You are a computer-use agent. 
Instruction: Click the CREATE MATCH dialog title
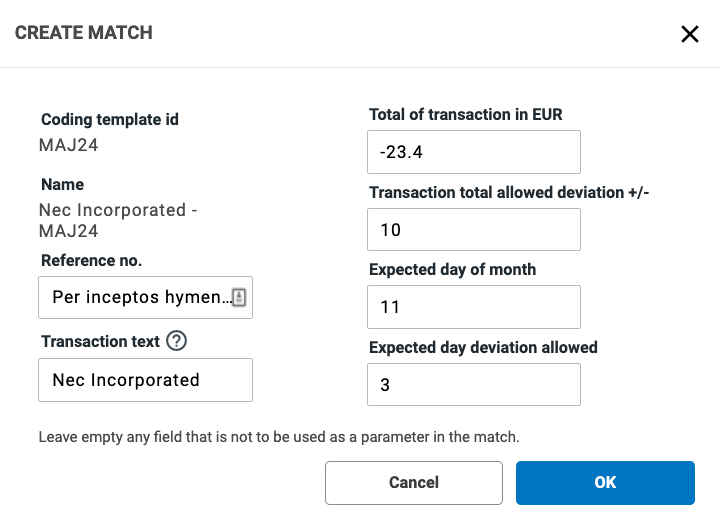pos(84,33)
